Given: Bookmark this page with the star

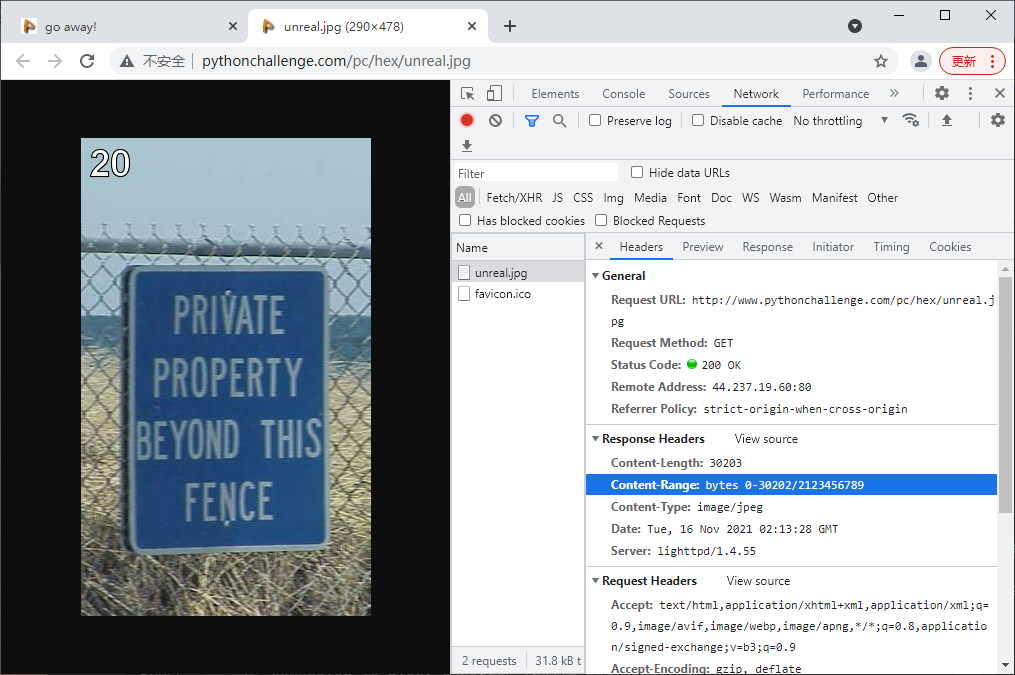Looking at the screenshot, I should [x=880, y=61].
